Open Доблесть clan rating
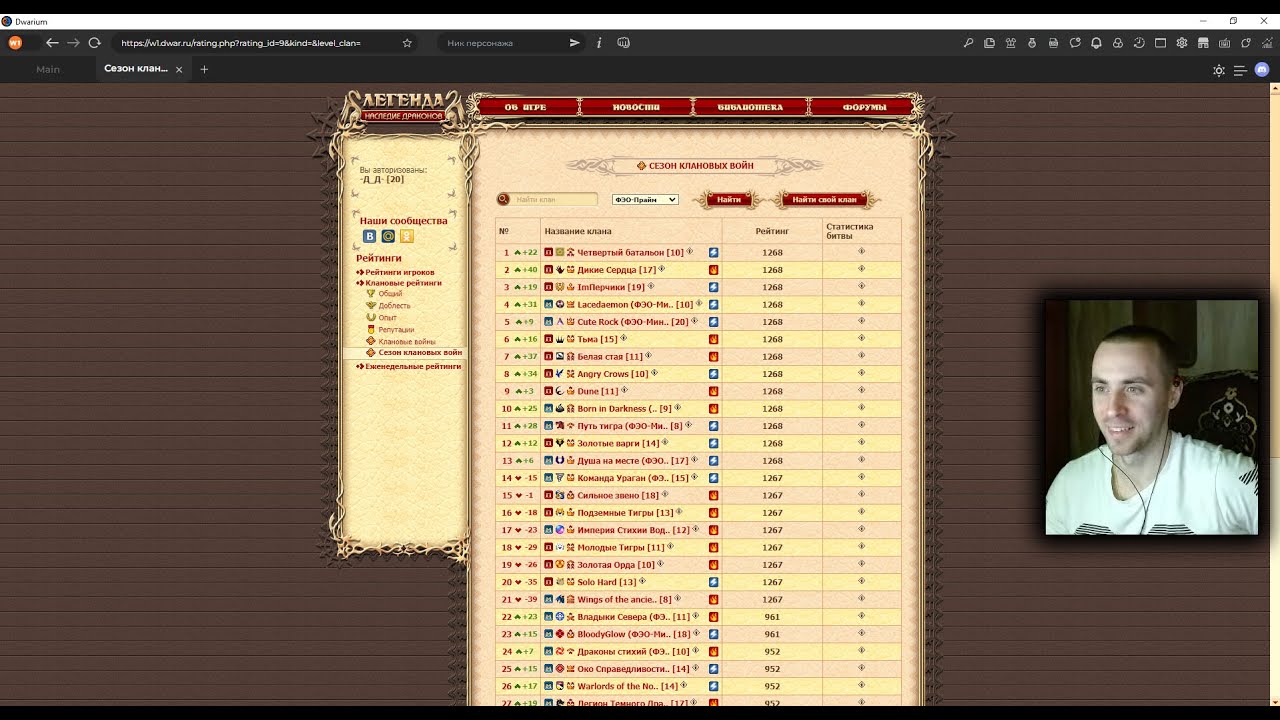Image resolution: width=1280 pixels, height=720 pixels. click(x=394, y=306)
